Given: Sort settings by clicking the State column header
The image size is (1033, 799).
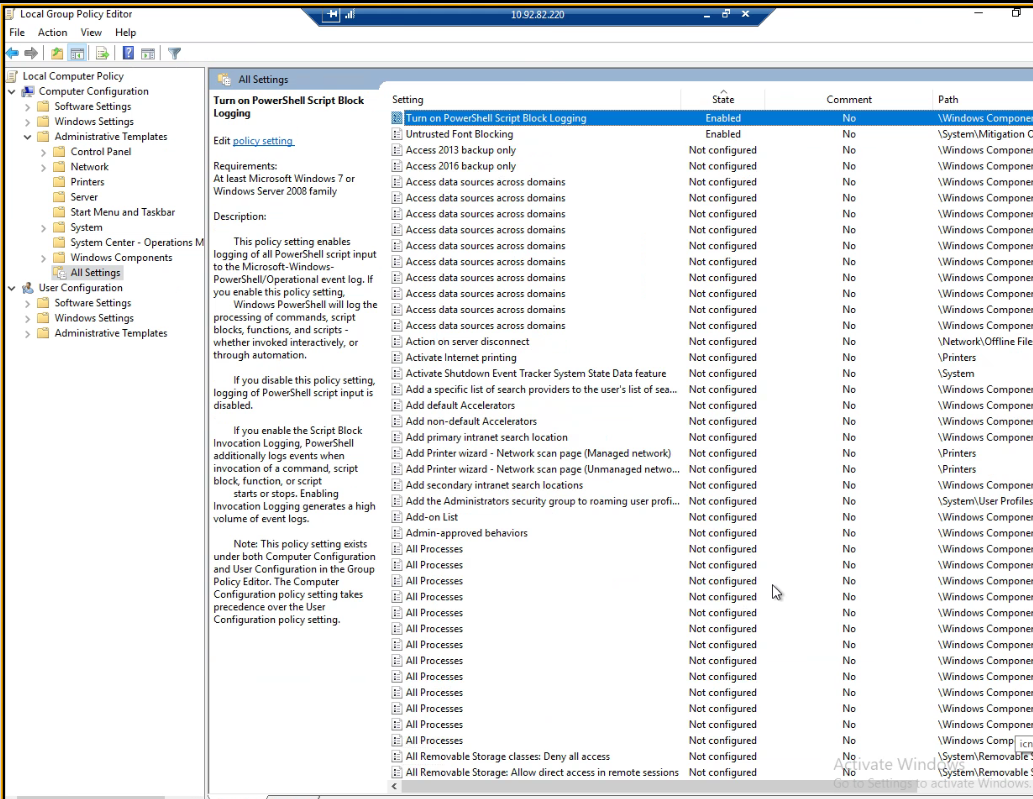Looking at the screenshot, I should (722, 99).
